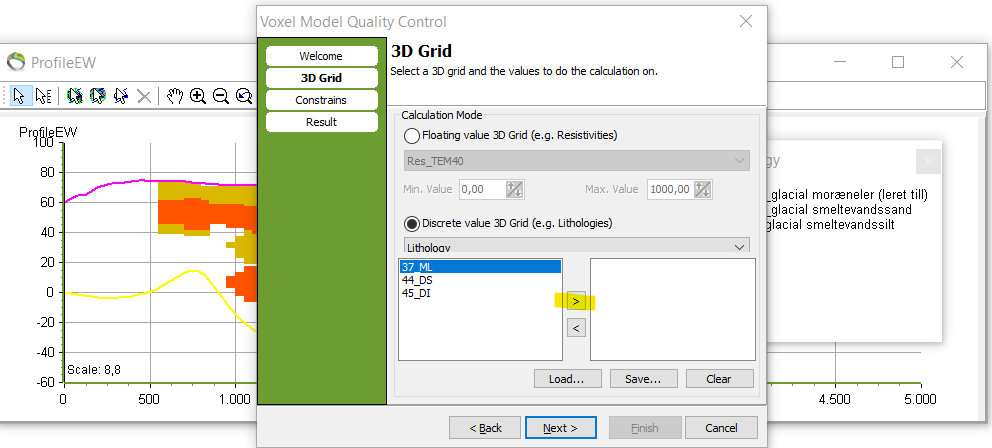This screenshot has width=992, height=448.
Task: Click the Clear button
Action: click(719, 379)
